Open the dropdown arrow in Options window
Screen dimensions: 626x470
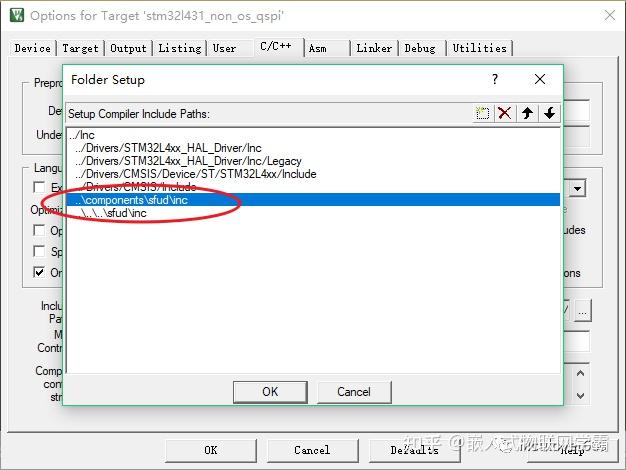(x=577, y=188)
